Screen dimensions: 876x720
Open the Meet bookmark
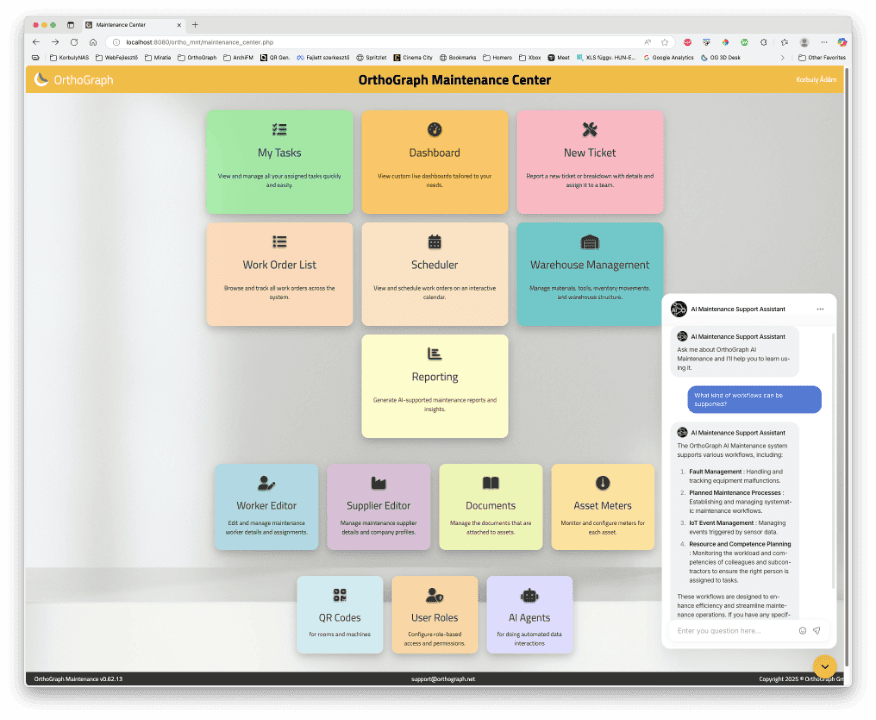[559, 58]
